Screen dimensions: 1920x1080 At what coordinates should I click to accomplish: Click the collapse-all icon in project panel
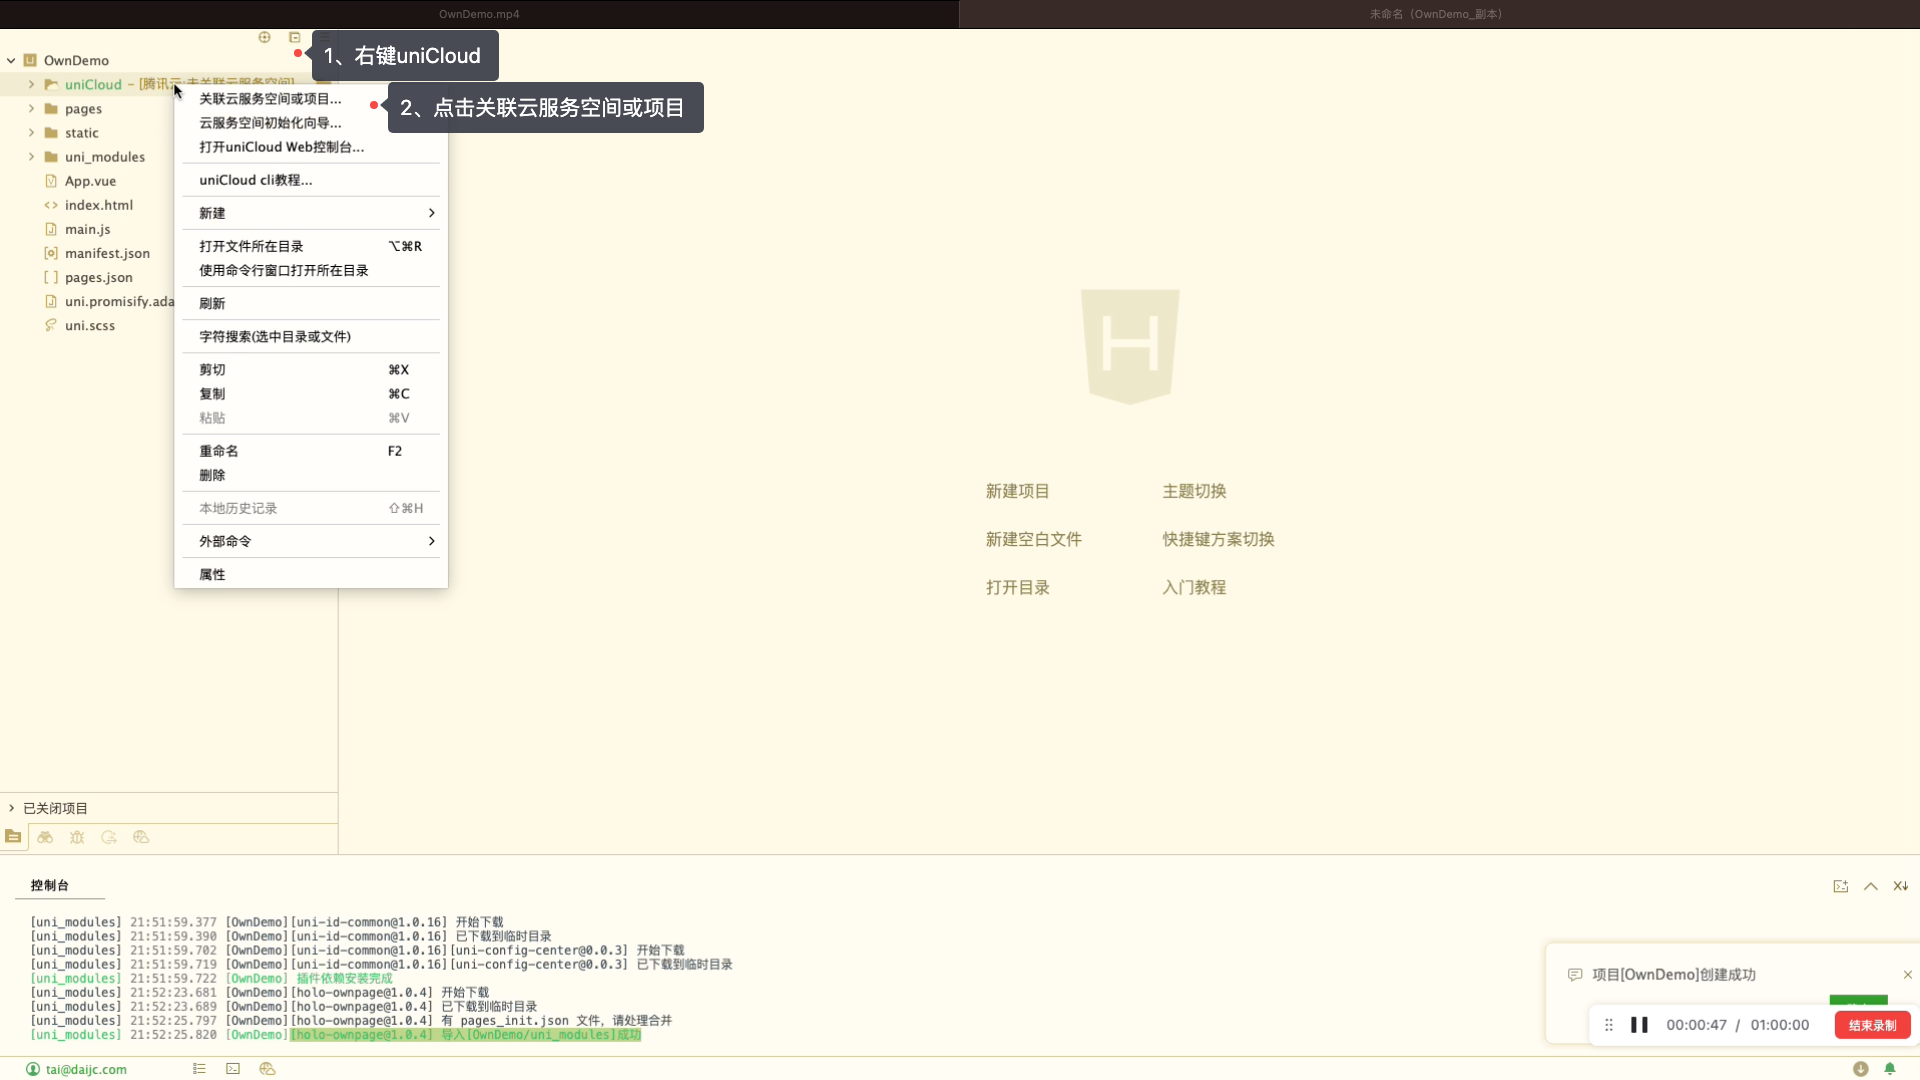pos(295,37)
